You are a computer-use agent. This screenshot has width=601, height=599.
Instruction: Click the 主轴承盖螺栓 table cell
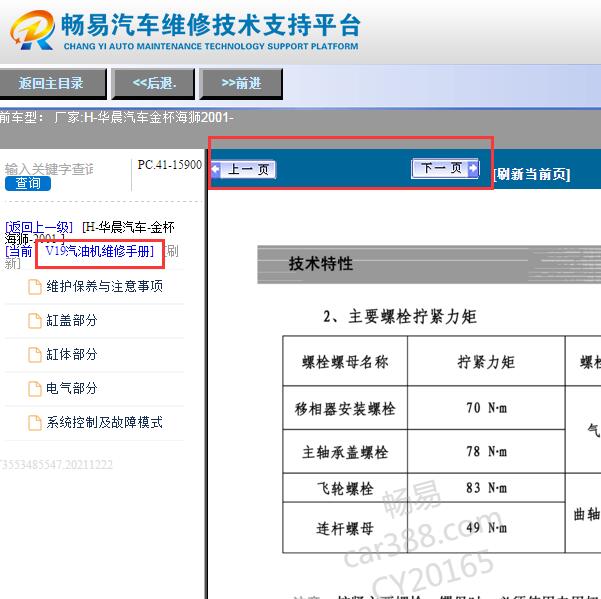pos(345,453)
